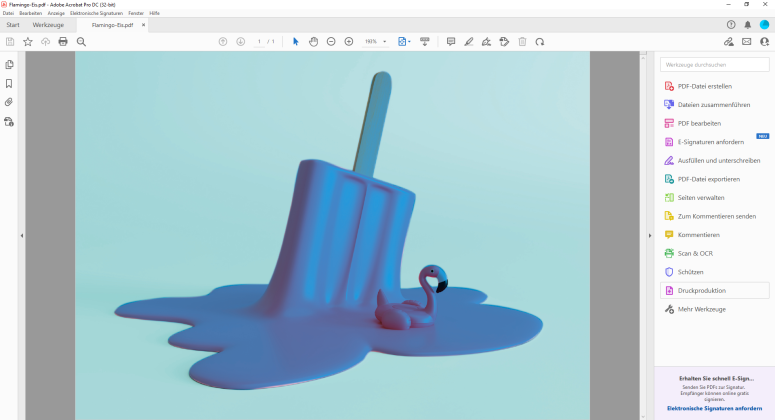Open the Bearbeiten menu
The image size is (775, 420).
click(x=31, y=13)
